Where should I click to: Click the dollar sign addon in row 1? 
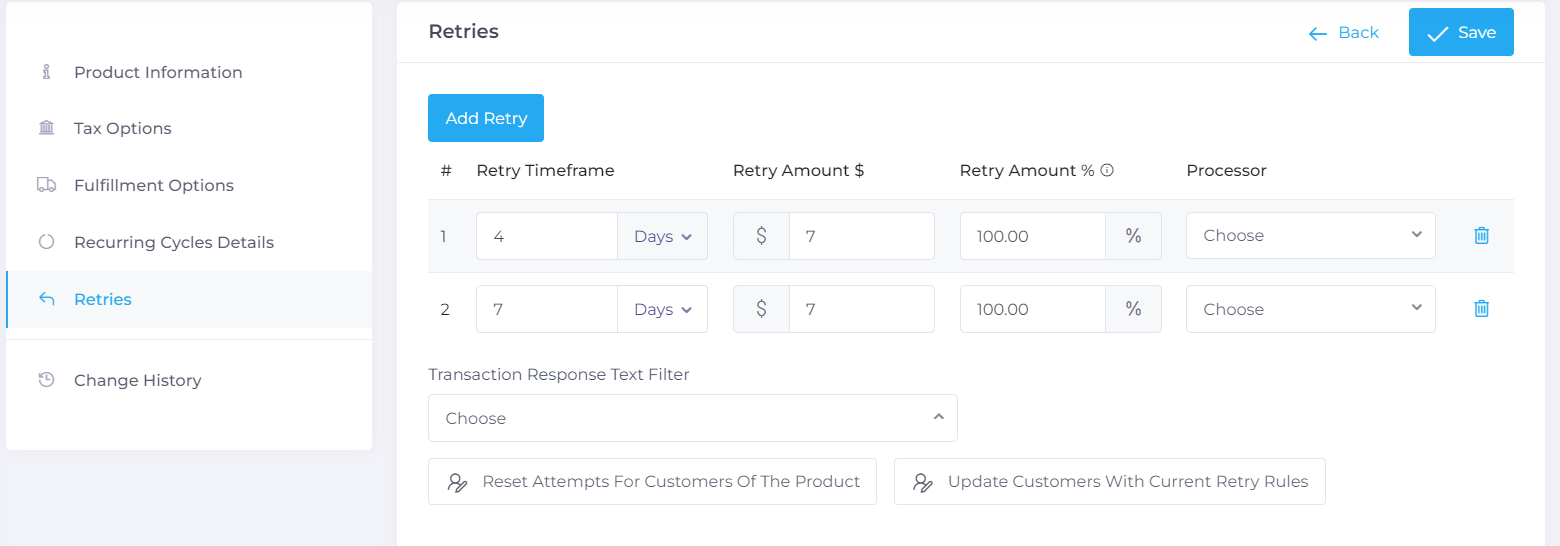click(x=761, y=236)
